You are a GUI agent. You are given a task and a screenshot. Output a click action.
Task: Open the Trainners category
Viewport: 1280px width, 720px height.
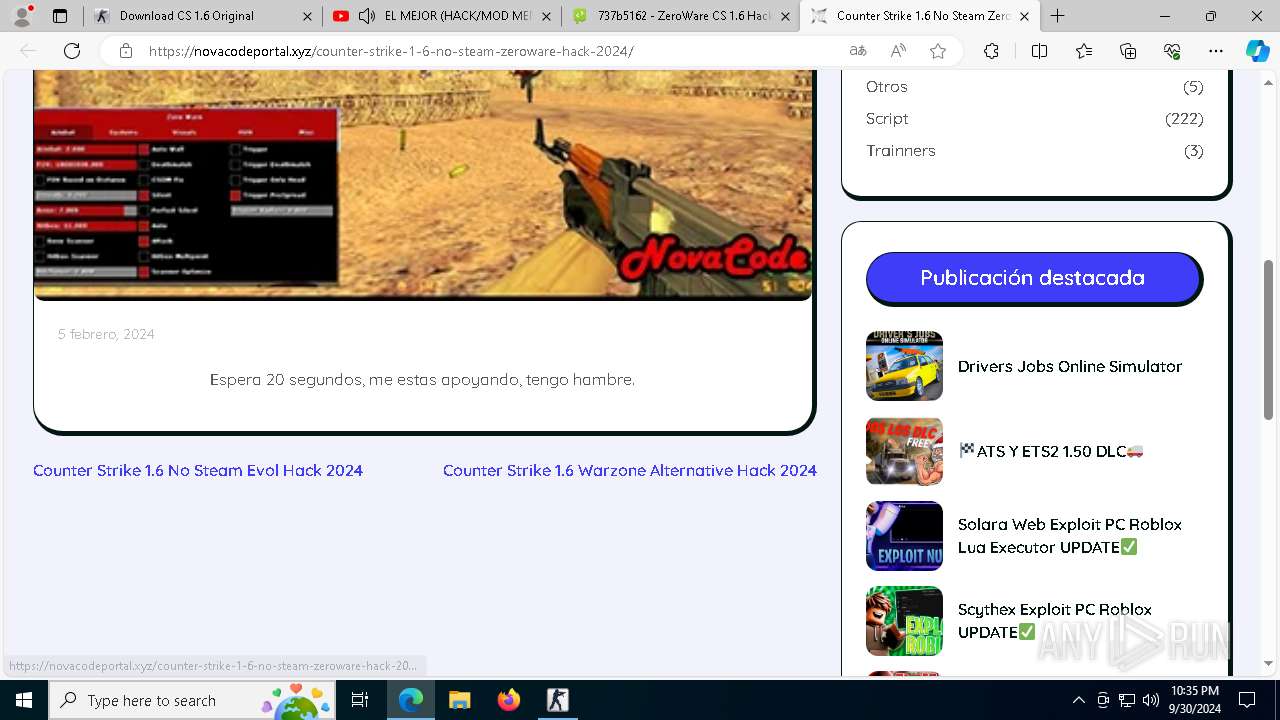901,151
